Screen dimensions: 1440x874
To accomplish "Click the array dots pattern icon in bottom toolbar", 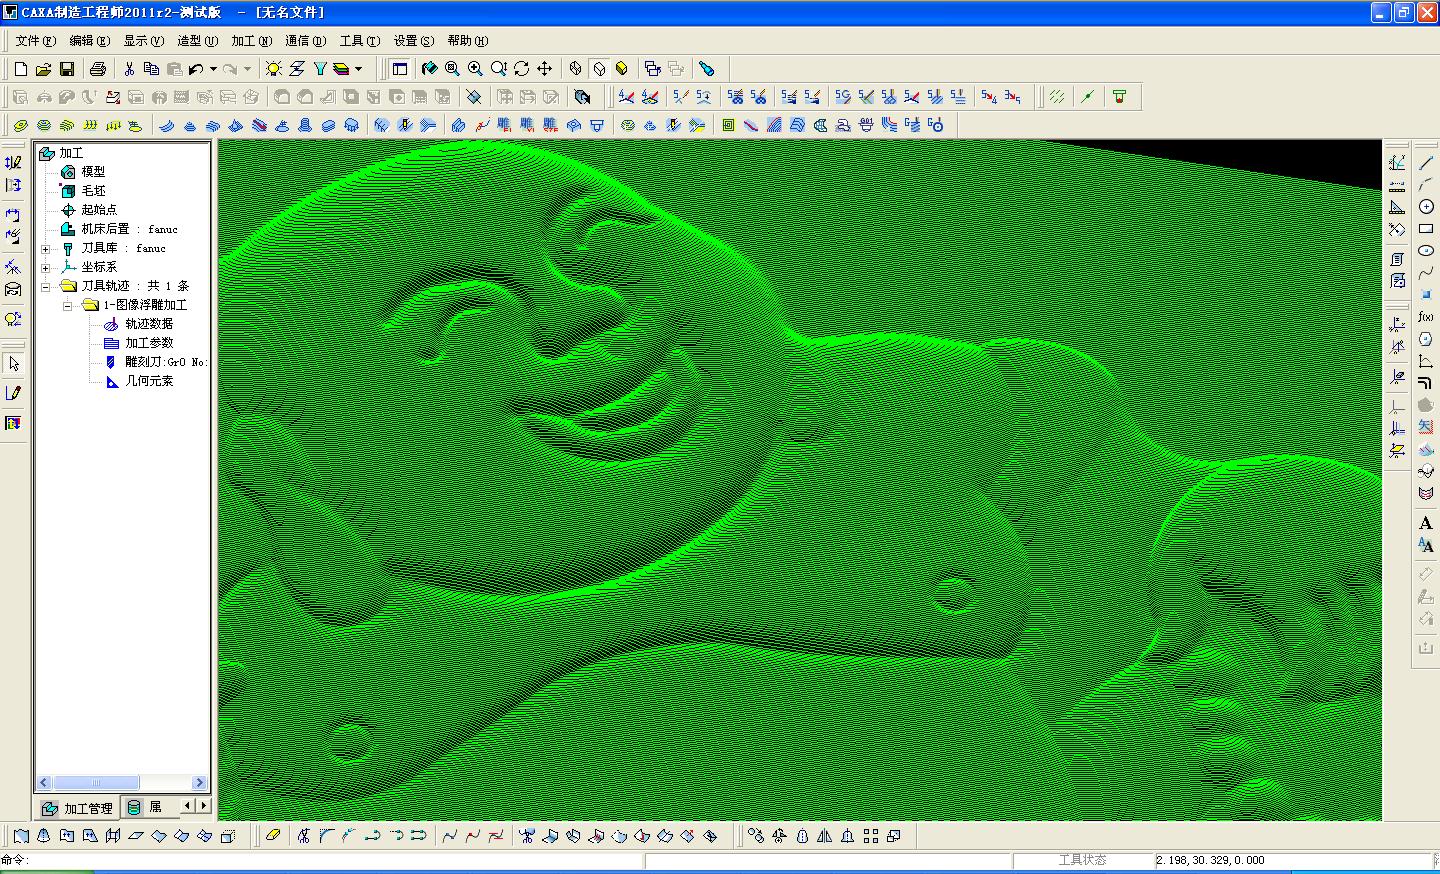I will point(870,836).
